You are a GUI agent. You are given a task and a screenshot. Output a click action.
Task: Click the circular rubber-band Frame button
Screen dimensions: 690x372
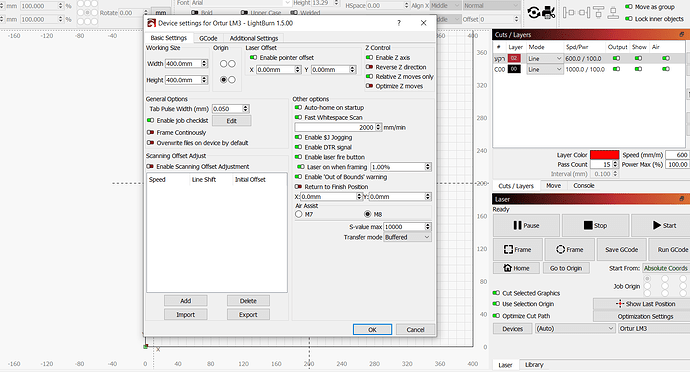[569, 250]
